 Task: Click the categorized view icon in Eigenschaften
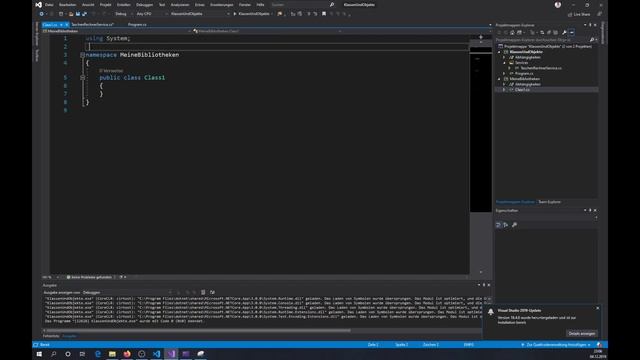click(498, 225)
